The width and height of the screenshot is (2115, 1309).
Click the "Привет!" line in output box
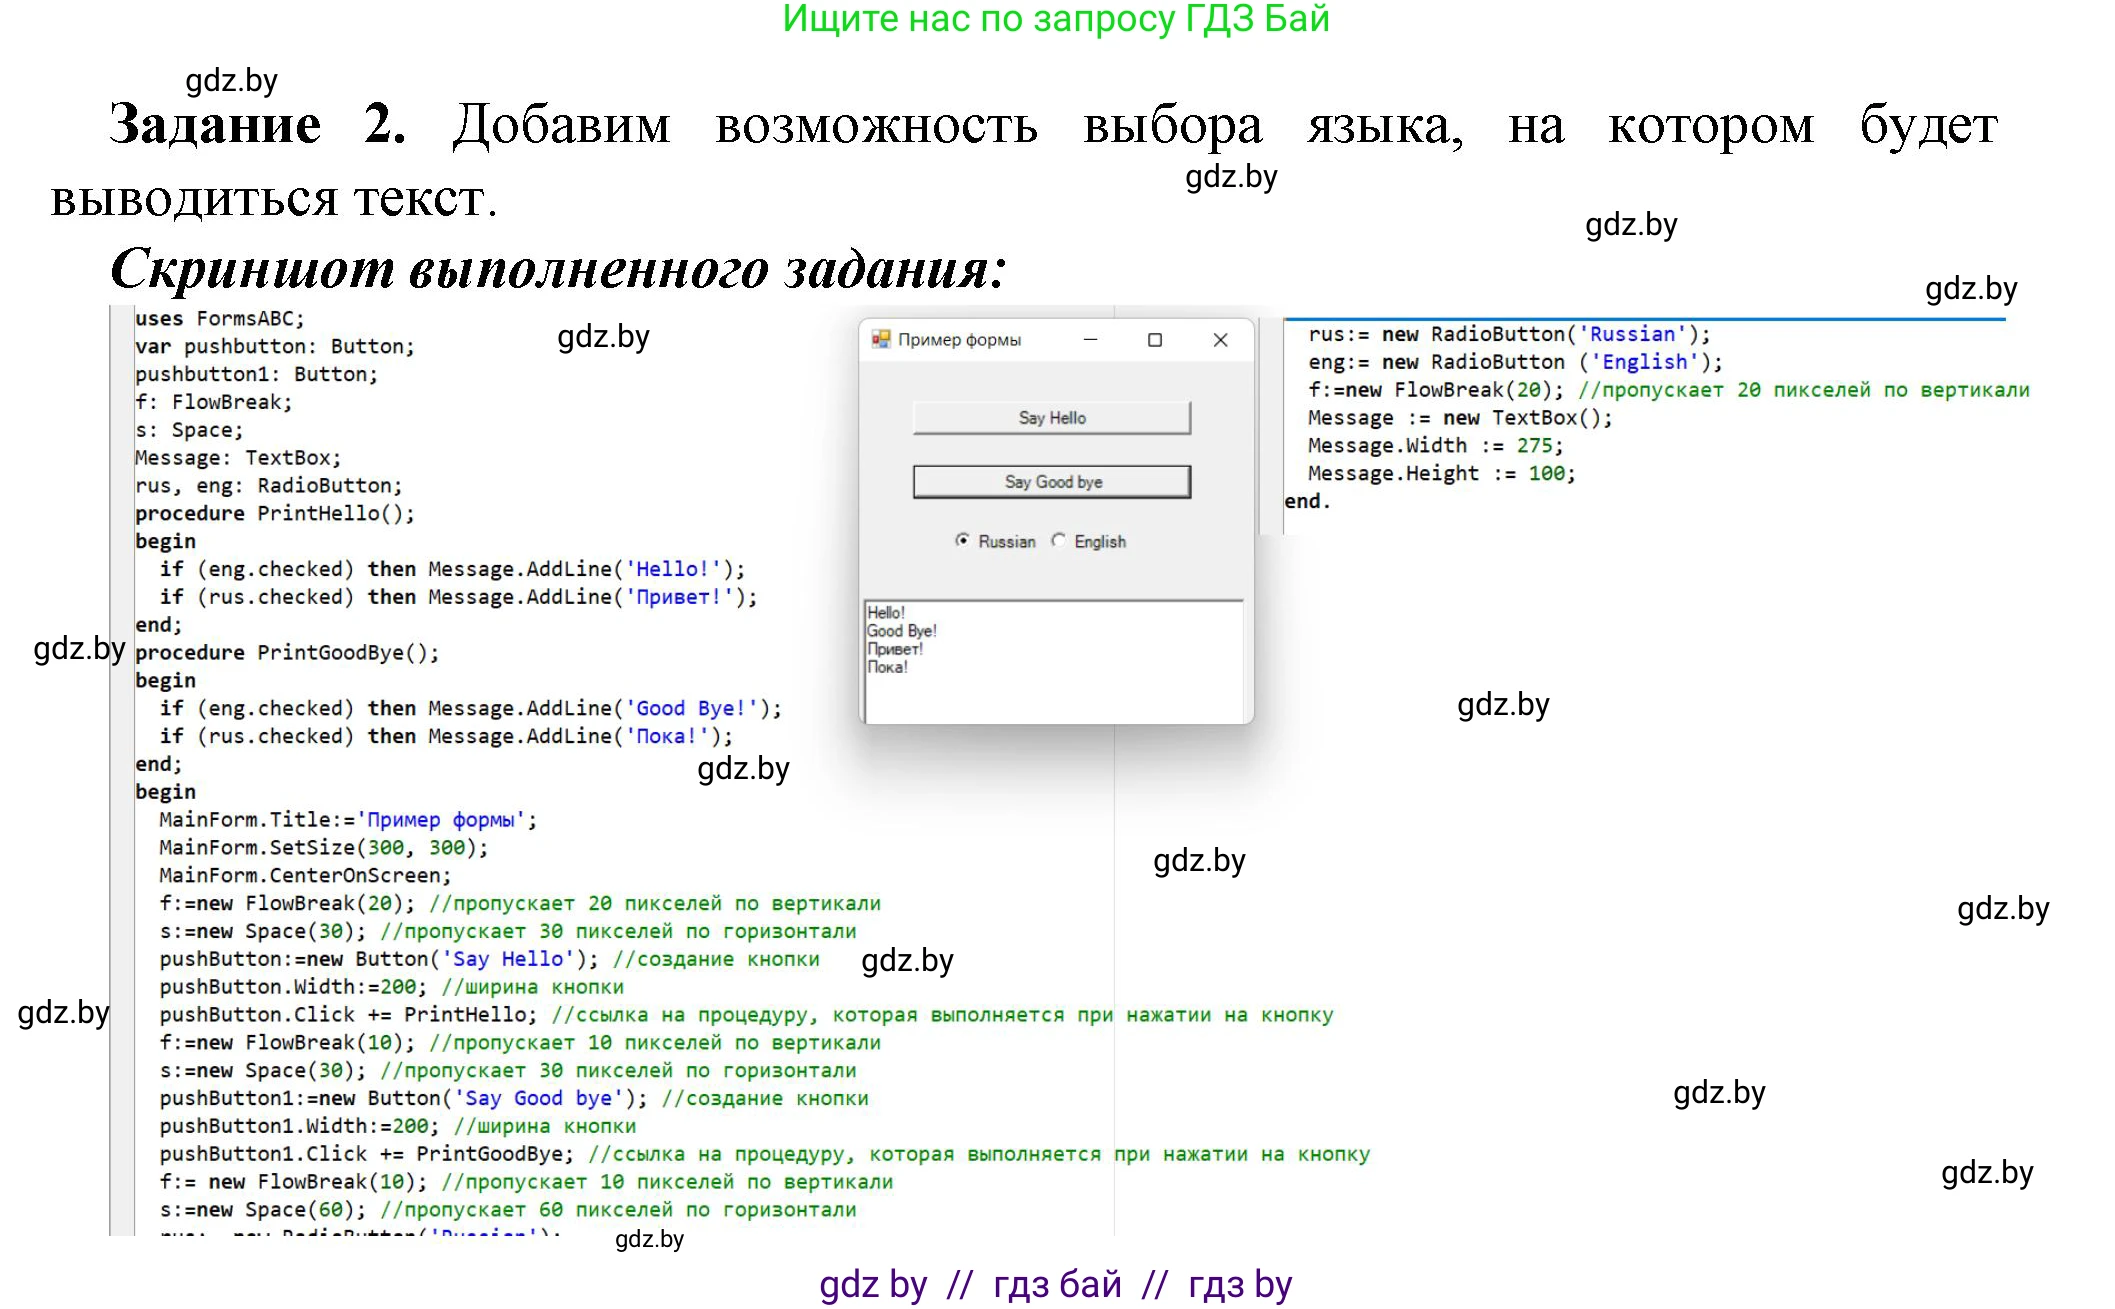pyautogui.click(x=895, y=649)
